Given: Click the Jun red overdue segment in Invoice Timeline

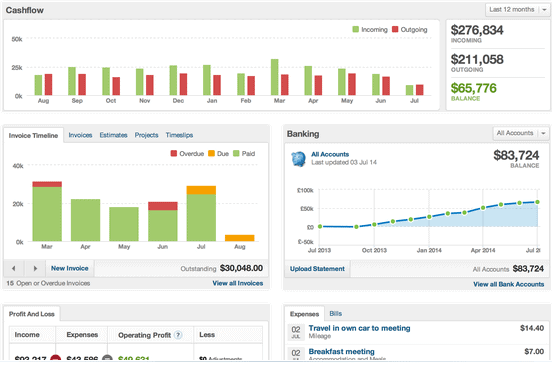Looking at the screenshot, I should [163, 206].
